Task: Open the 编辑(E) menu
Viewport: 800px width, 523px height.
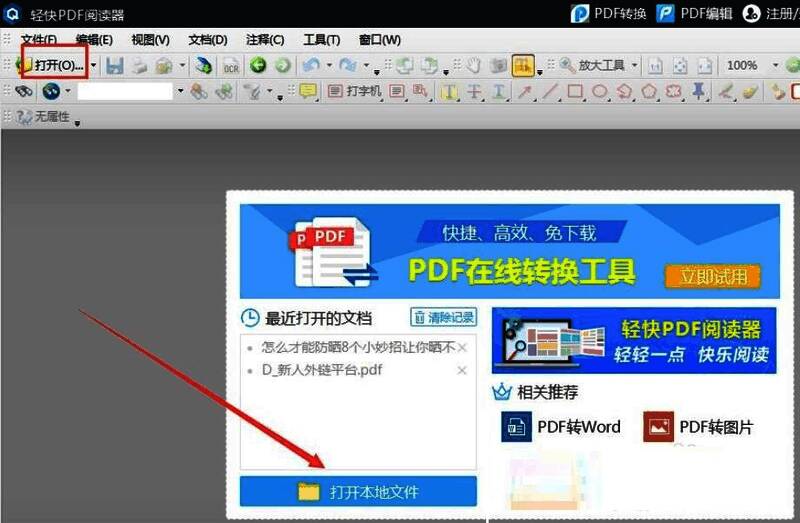Action: pos(94,40)
